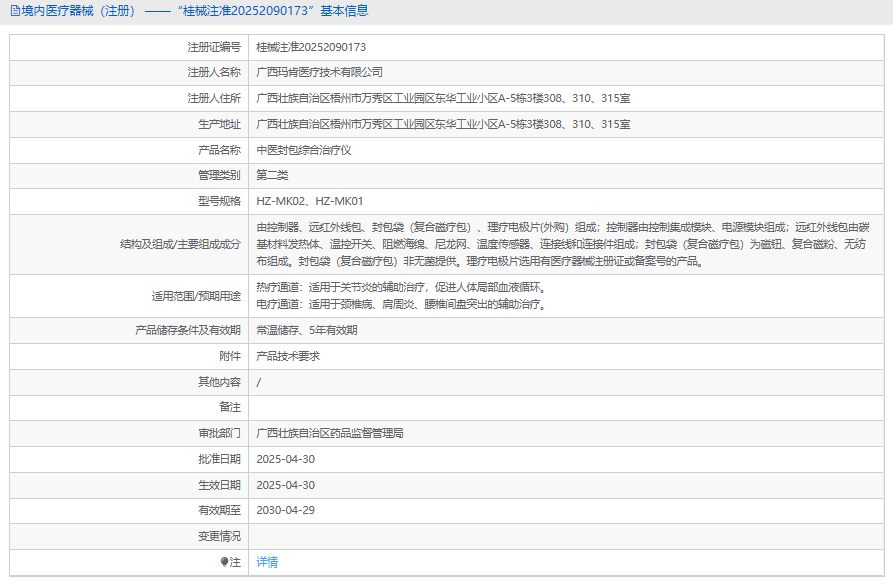Viewport: 893px width, 584px height.
Task: Click the 注册人住所 address value
Action: (x=443, y=99)
